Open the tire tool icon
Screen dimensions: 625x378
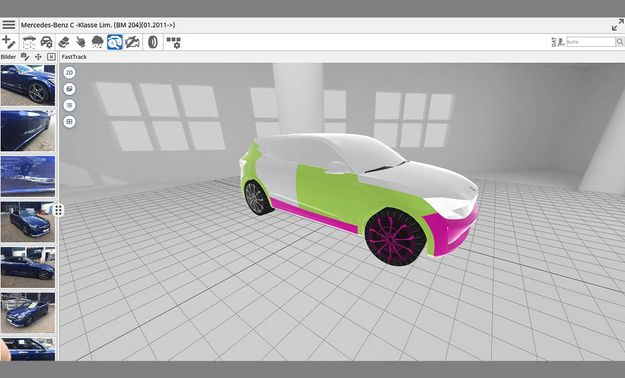[153, 42]
